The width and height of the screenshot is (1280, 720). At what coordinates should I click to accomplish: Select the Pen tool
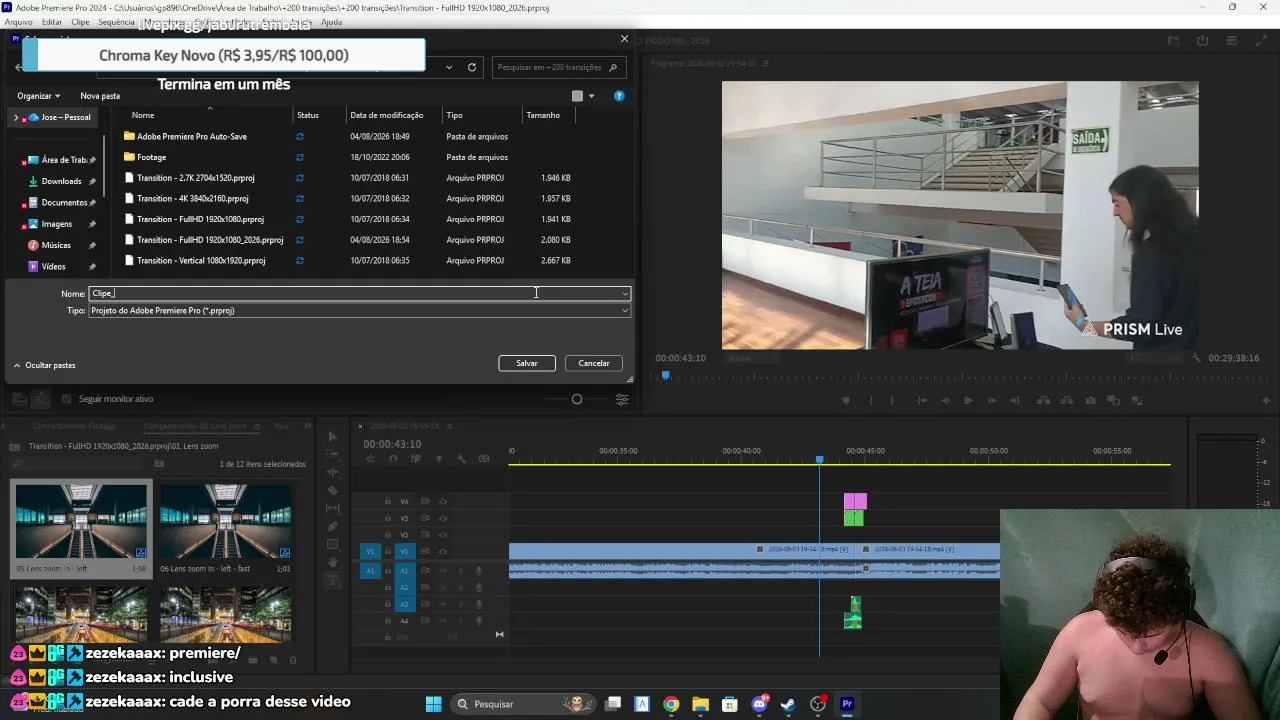[333, 527]
